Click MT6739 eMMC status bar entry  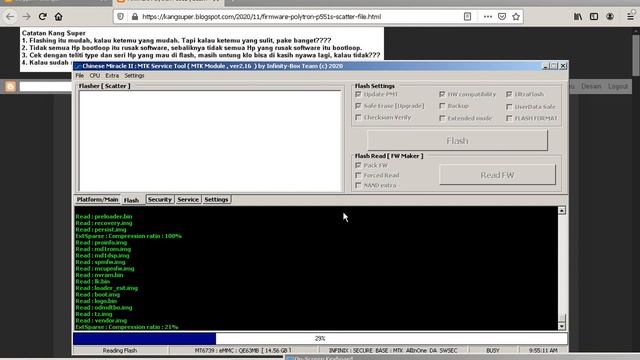(243, 350)
